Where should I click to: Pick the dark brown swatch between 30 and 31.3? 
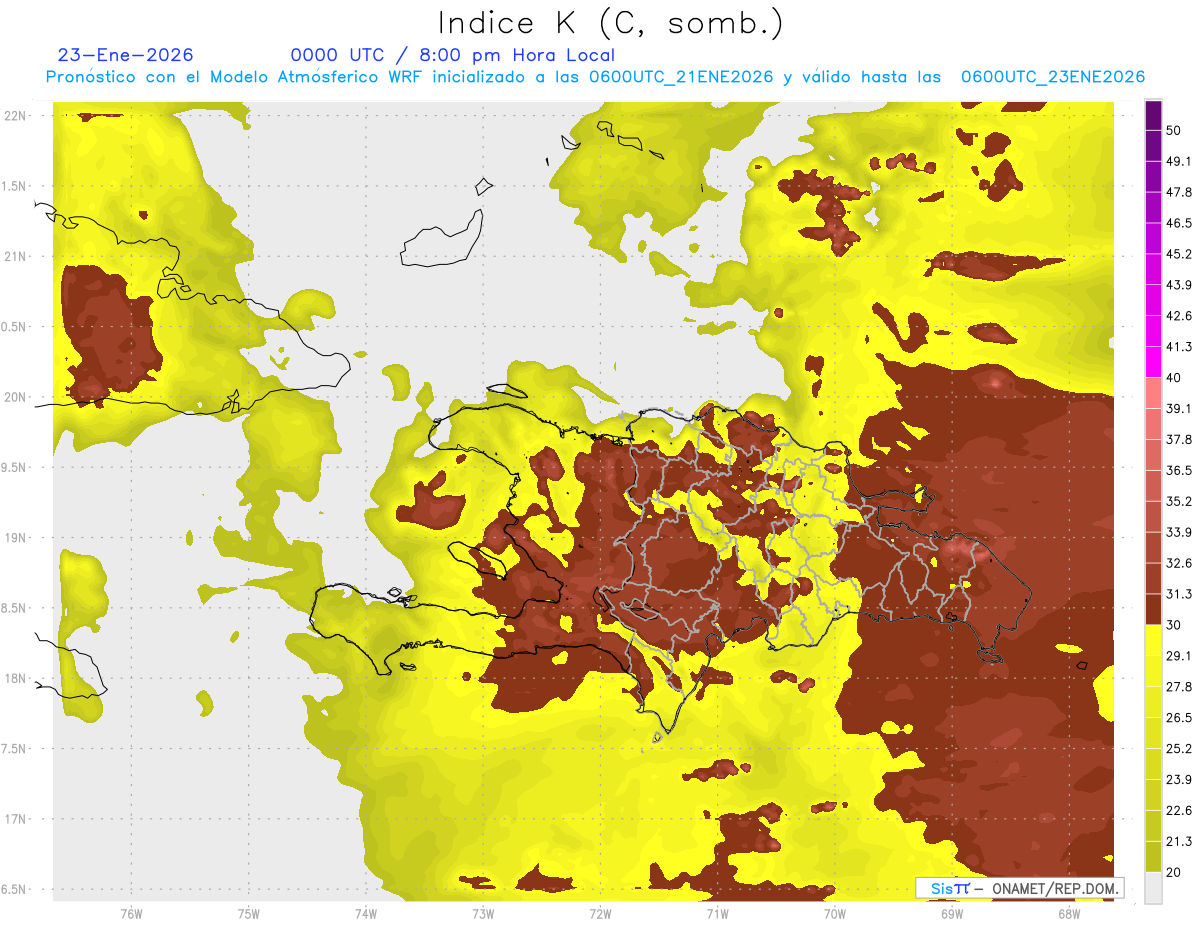[1154, 610]
